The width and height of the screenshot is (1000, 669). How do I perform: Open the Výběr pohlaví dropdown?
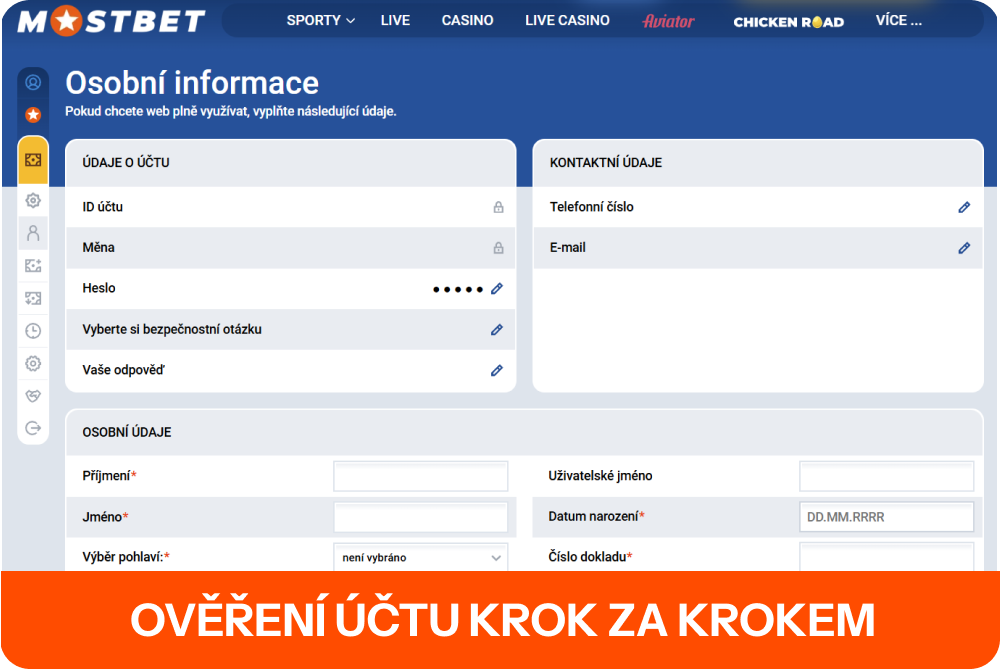tap(420, 557)
